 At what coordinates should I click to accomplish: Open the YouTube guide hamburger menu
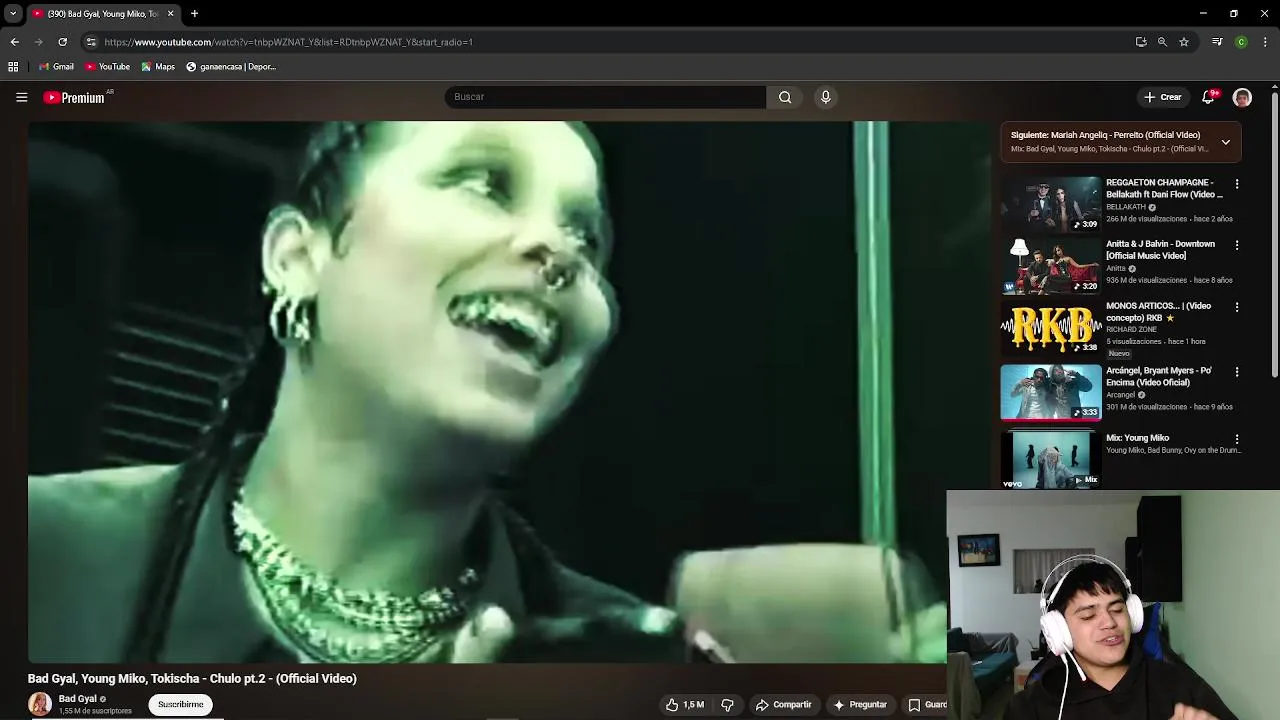[21, 97]
